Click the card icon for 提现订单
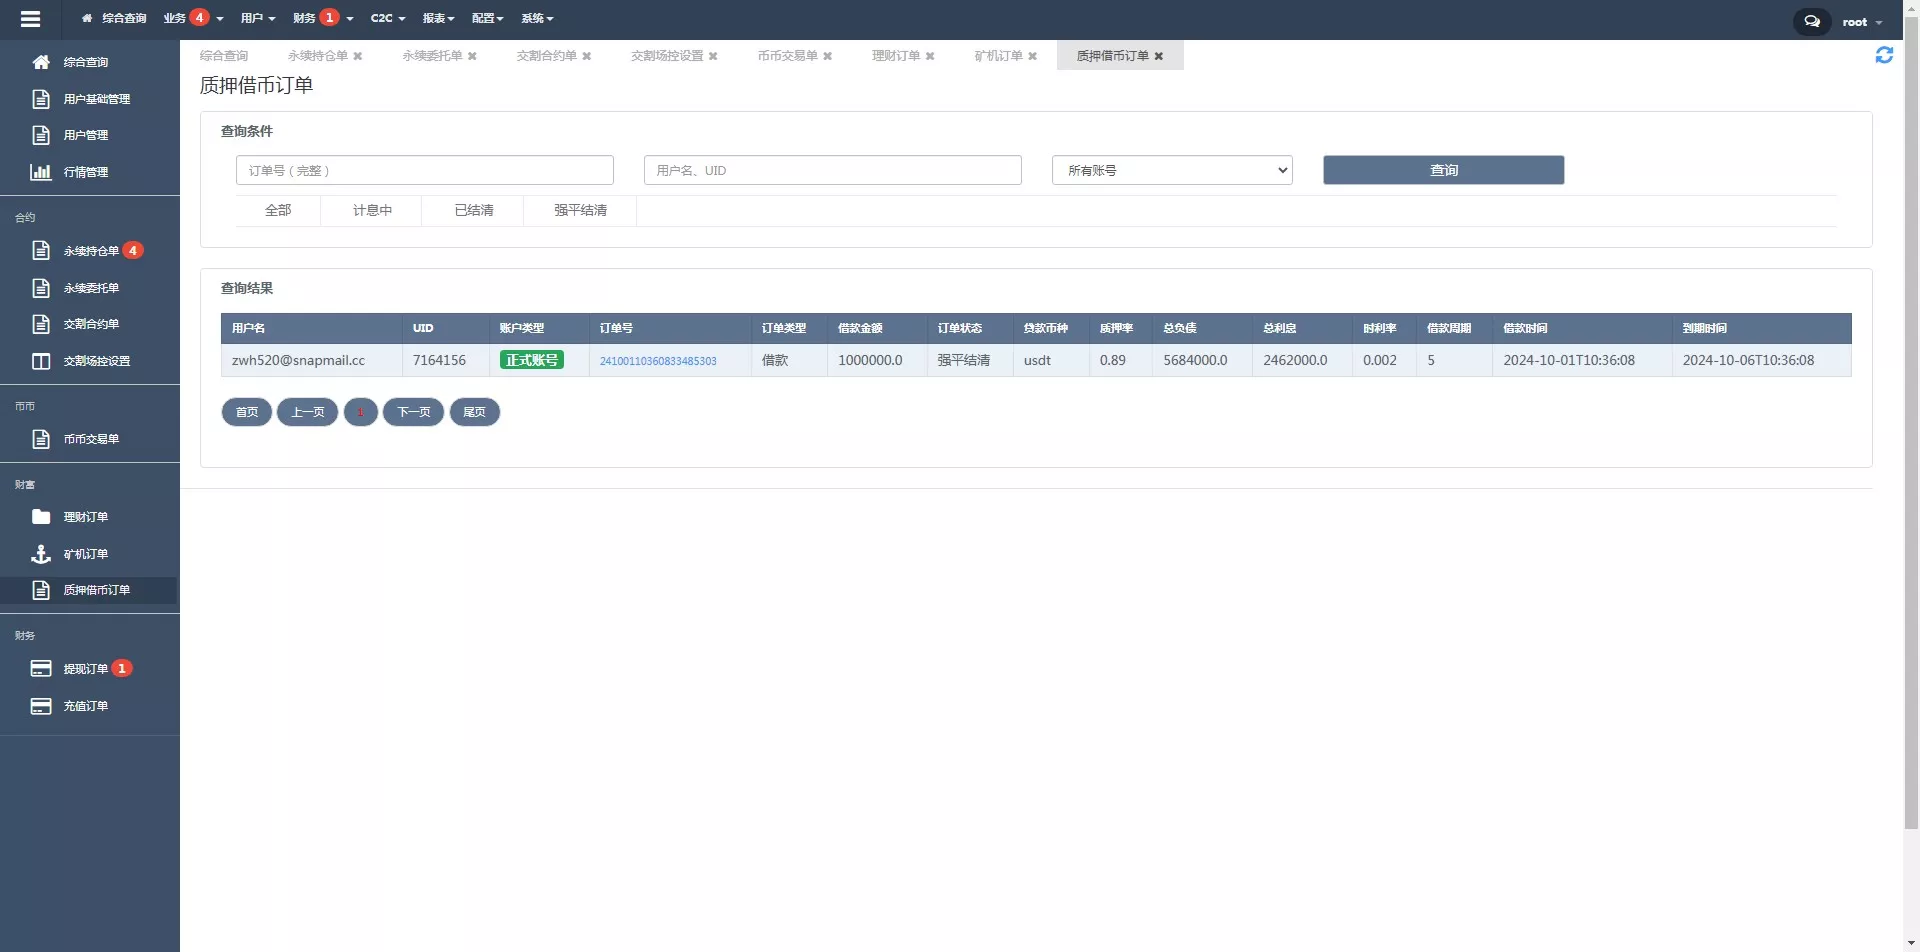 (x=41, y=669)
